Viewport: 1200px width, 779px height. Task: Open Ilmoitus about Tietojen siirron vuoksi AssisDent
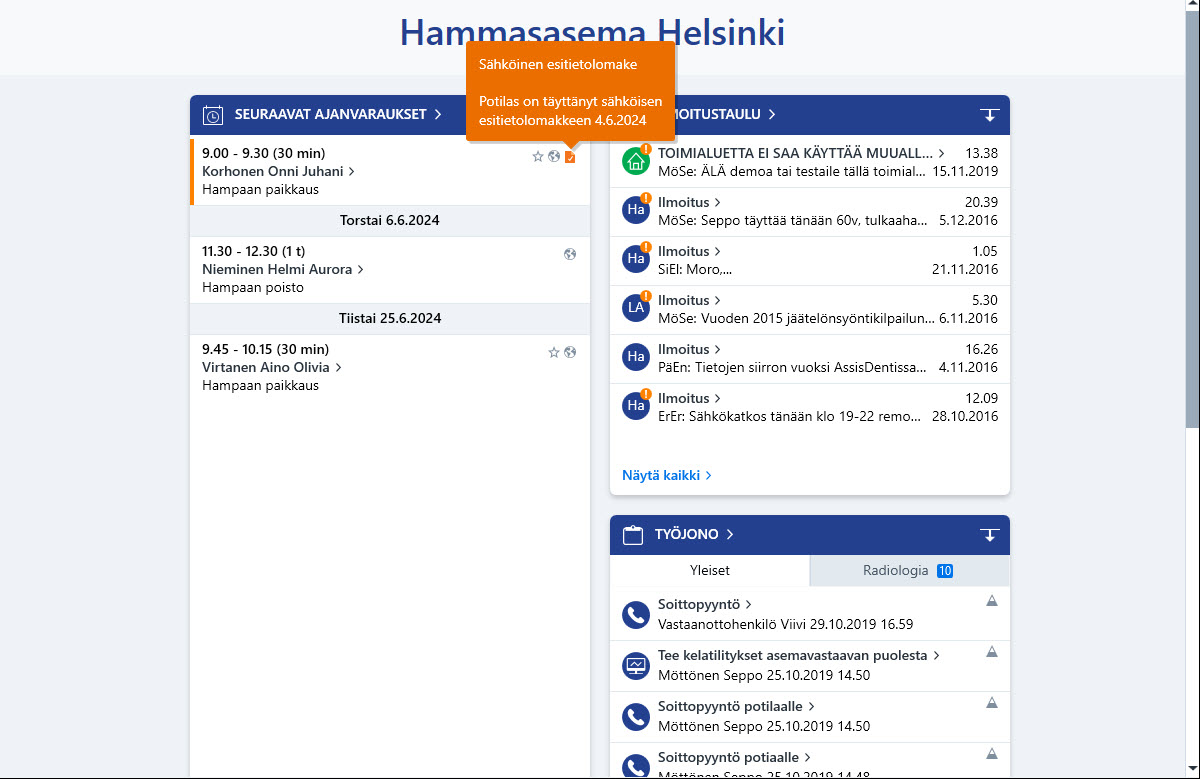coord(689,349)
